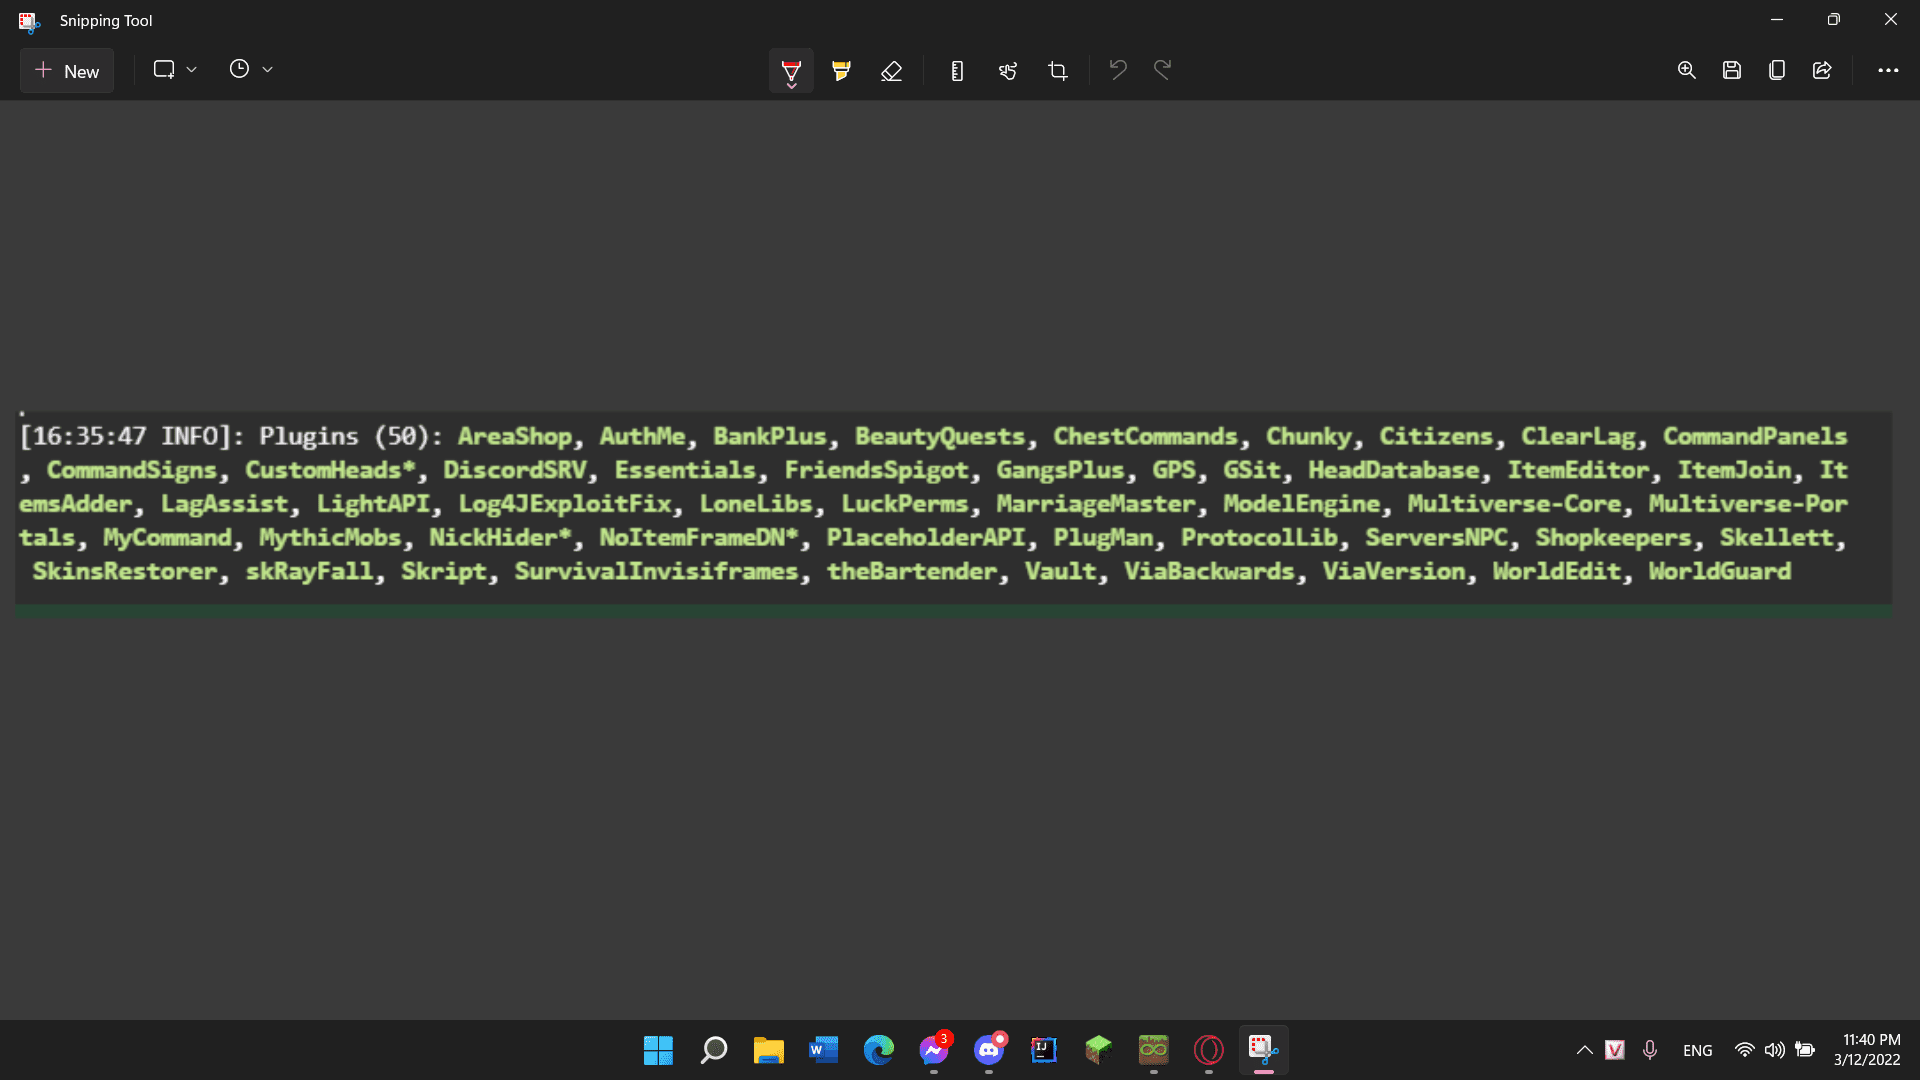
Task: Open the Zoom magnifier control
Action: pyautogui.click(x=1686, y=70)
